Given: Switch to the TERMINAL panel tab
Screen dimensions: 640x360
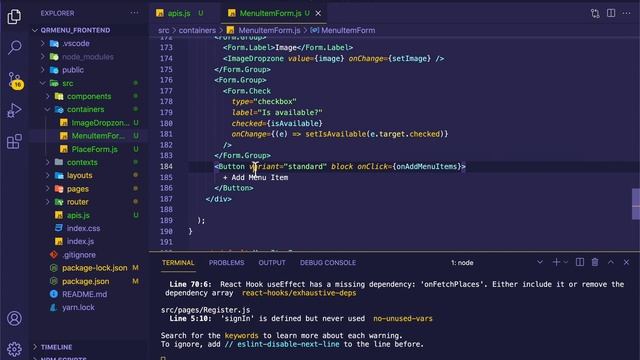Looking at the screenshot, I should point(178,263).
